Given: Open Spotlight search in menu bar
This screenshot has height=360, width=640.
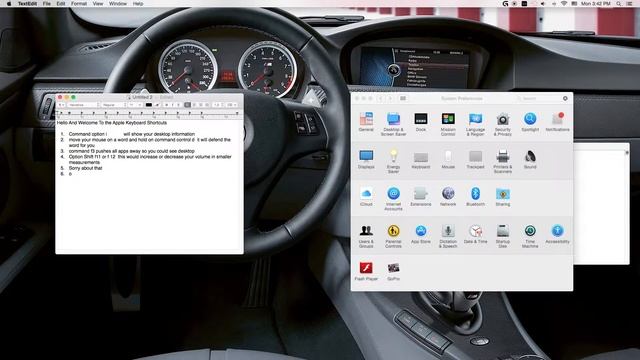Looking at the screenshot, I should pos(619,4).
